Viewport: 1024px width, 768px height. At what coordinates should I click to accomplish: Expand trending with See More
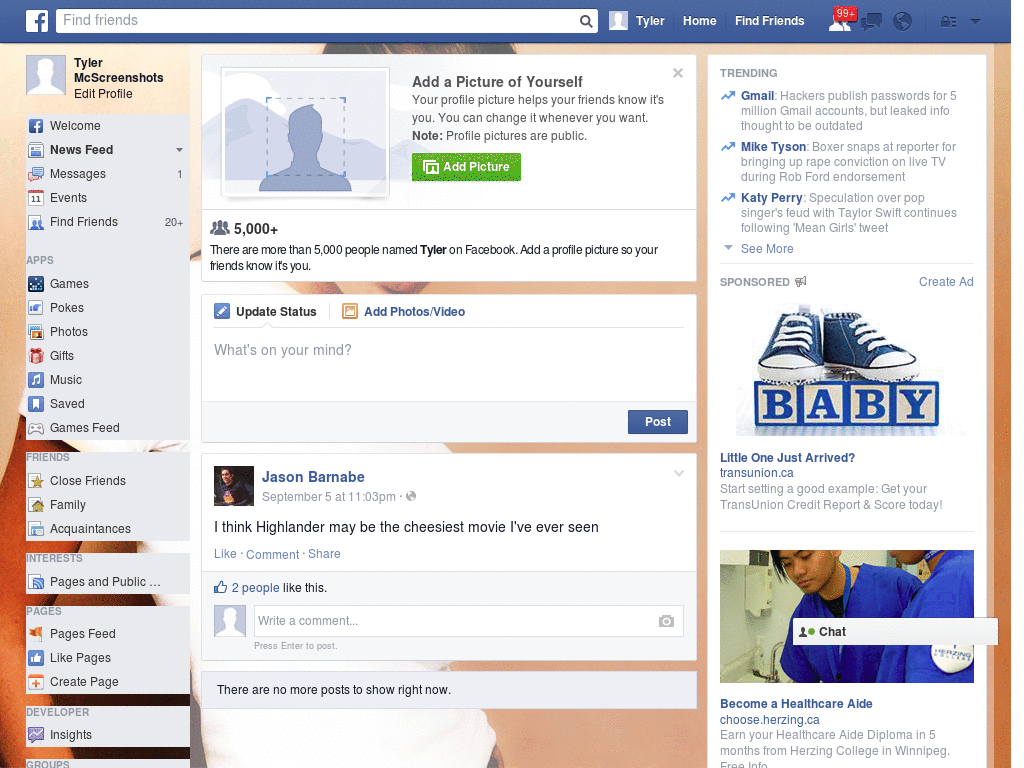767,249
